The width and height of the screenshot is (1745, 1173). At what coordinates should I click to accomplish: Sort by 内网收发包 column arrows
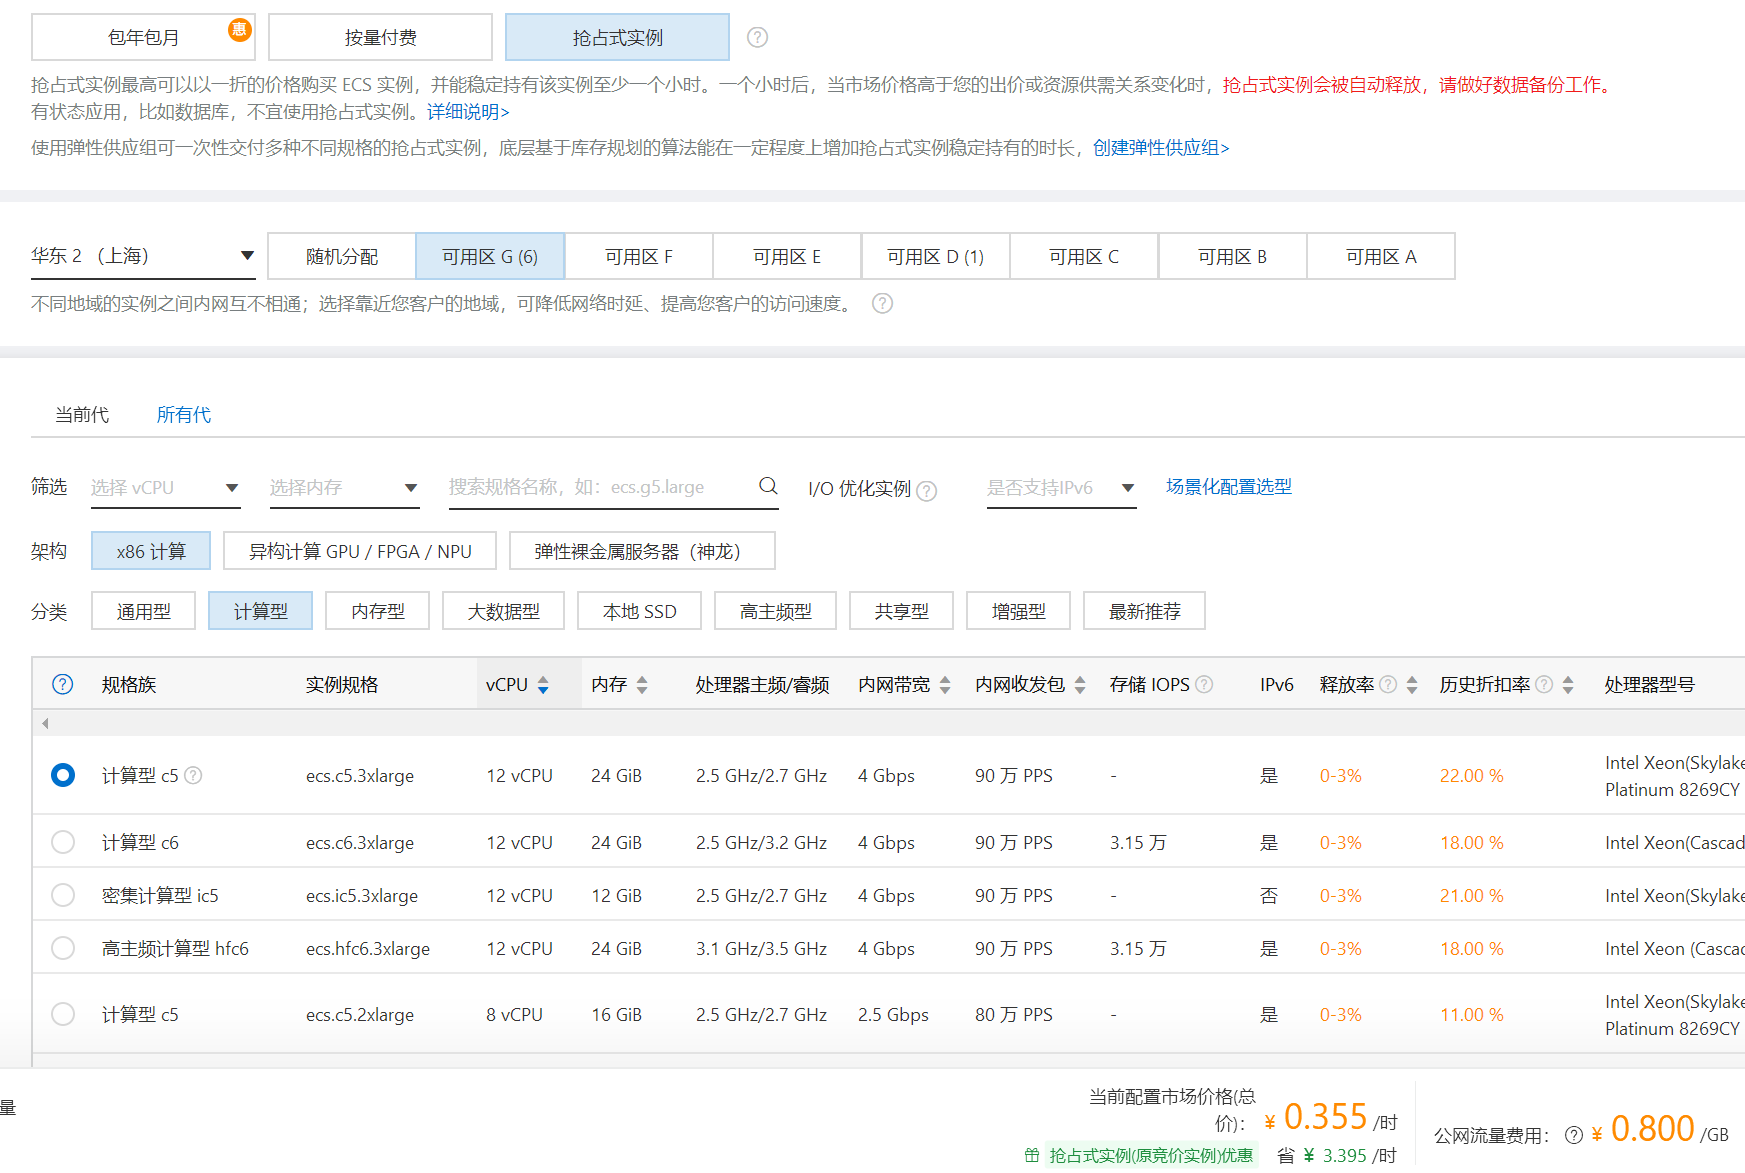[1080, 685]
